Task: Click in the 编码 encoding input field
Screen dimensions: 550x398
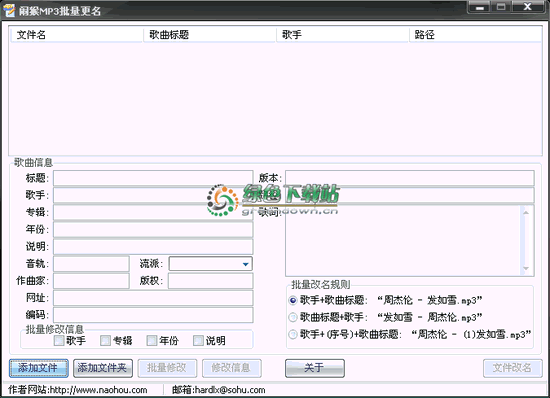Action: (153, 315)
